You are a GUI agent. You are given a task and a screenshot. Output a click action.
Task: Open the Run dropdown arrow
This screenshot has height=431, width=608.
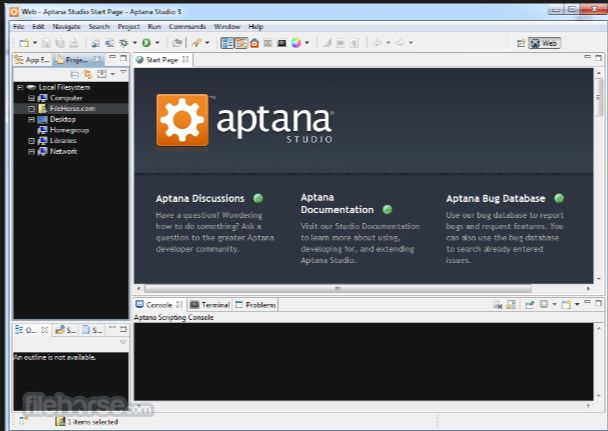click(x=157, y=43)
